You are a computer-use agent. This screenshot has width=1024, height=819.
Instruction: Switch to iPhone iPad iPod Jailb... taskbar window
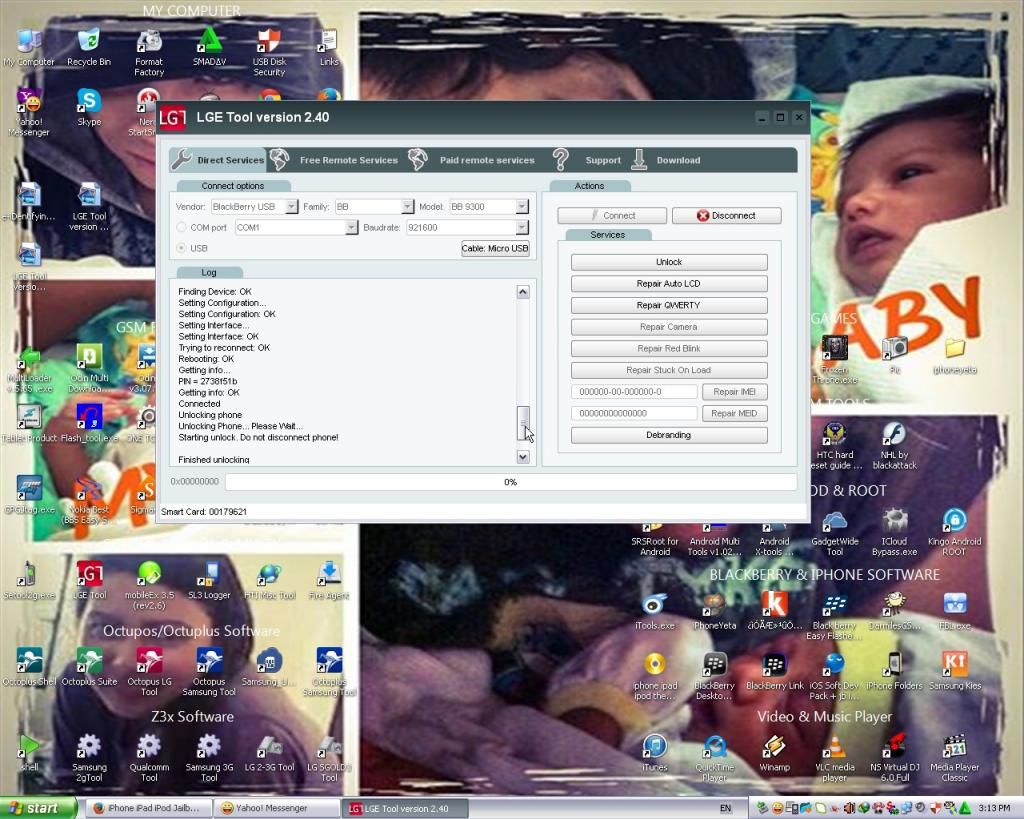[x=150, y=809]
